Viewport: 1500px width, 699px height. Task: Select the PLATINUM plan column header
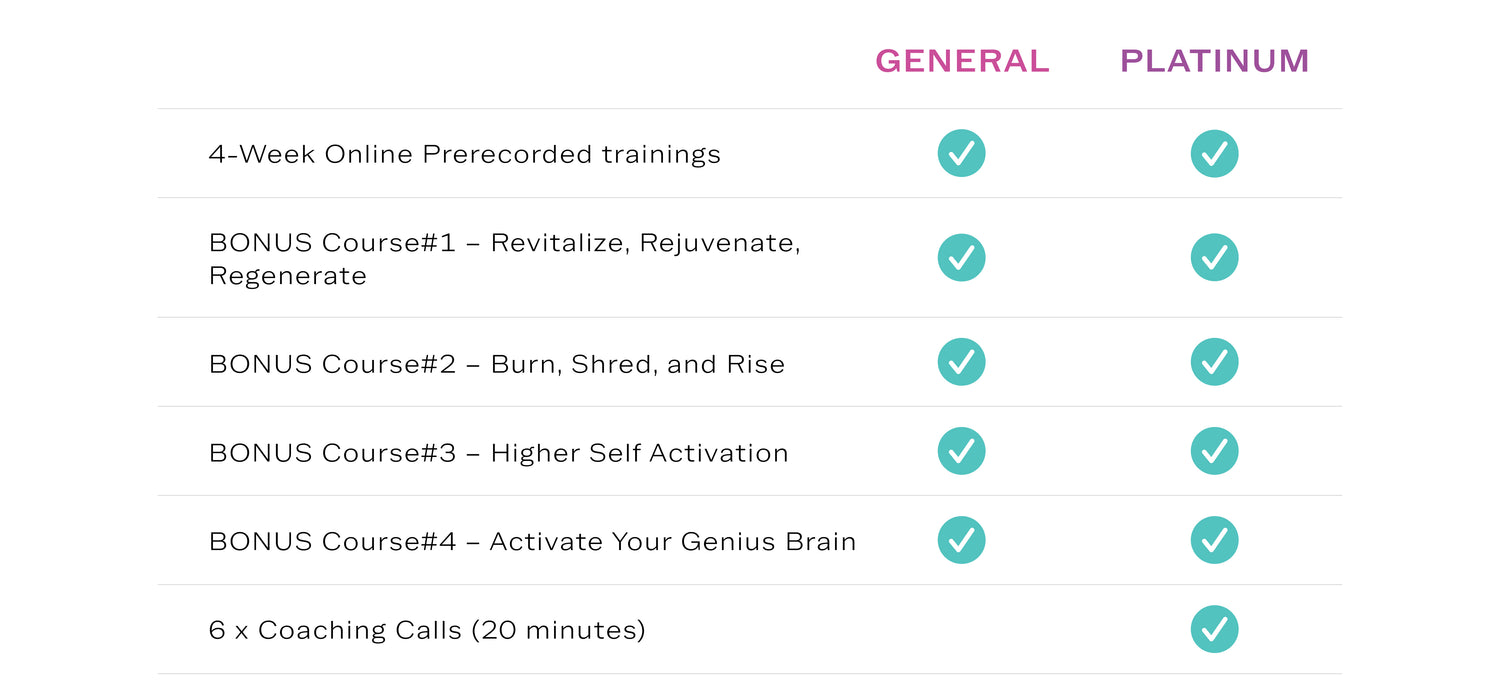1214,62
